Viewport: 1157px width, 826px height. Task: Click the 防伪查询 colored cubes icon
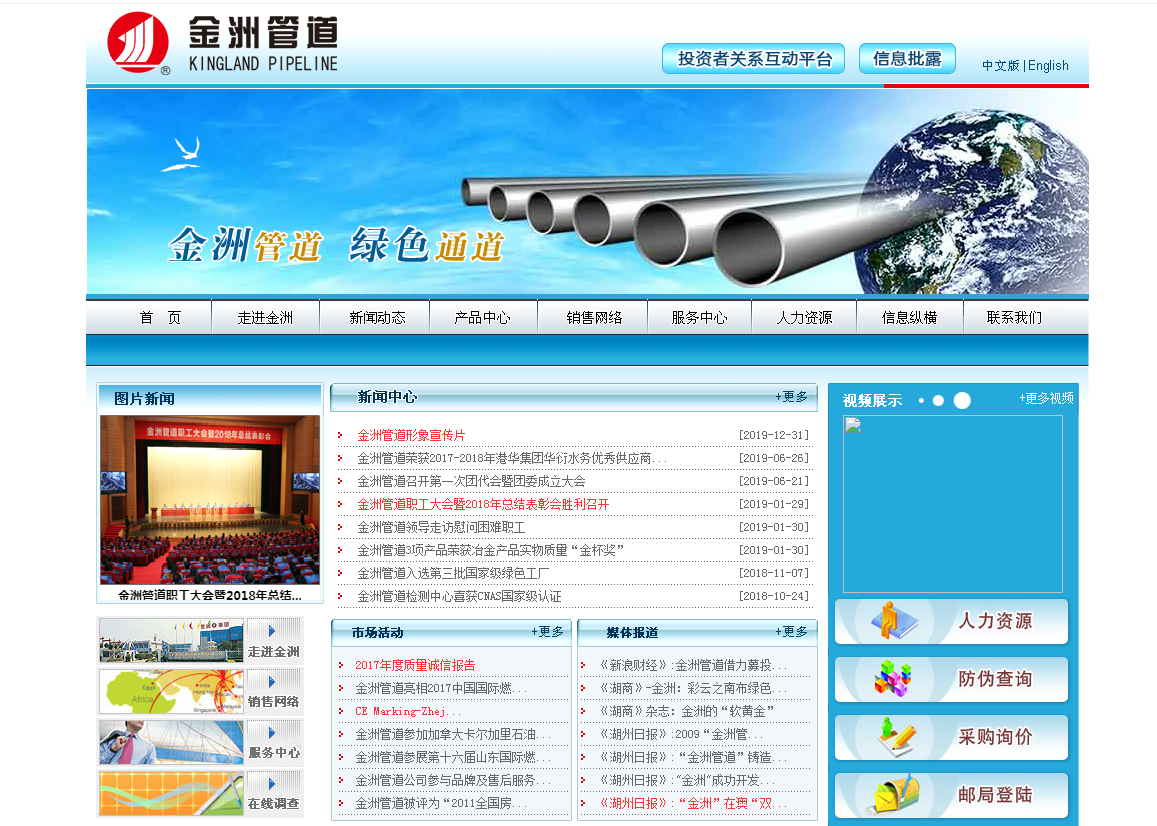point(894,679)
